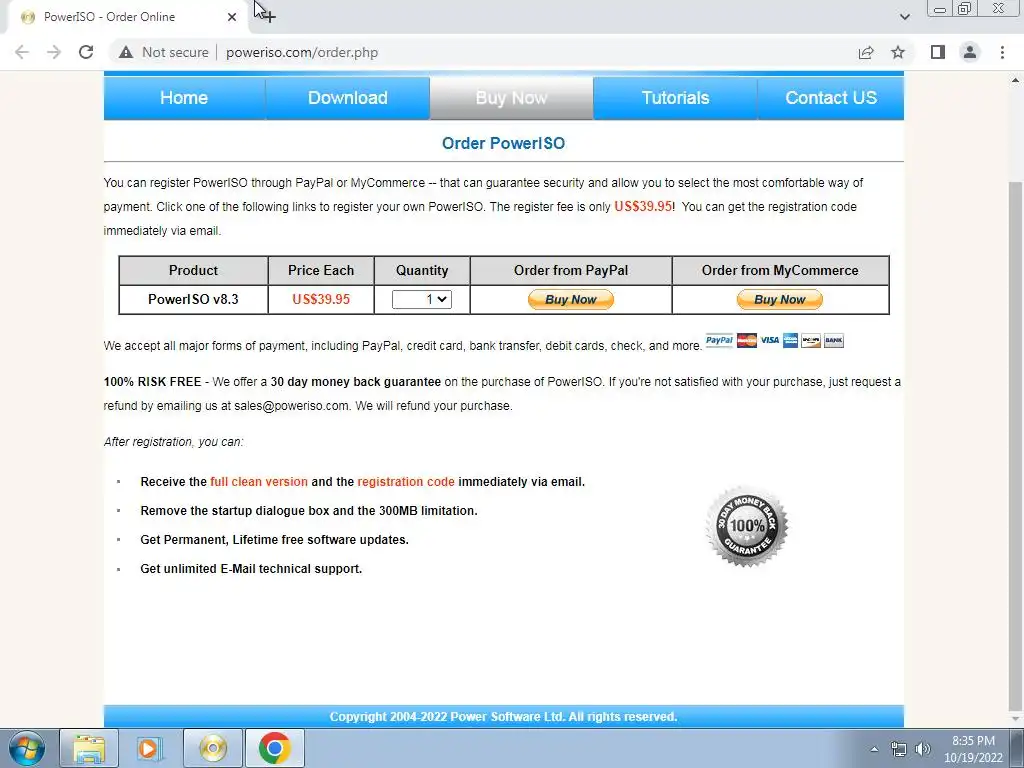Open the PowerISO disc taskbar icon
Viewport: 1024px width, 768px height.
213,748
